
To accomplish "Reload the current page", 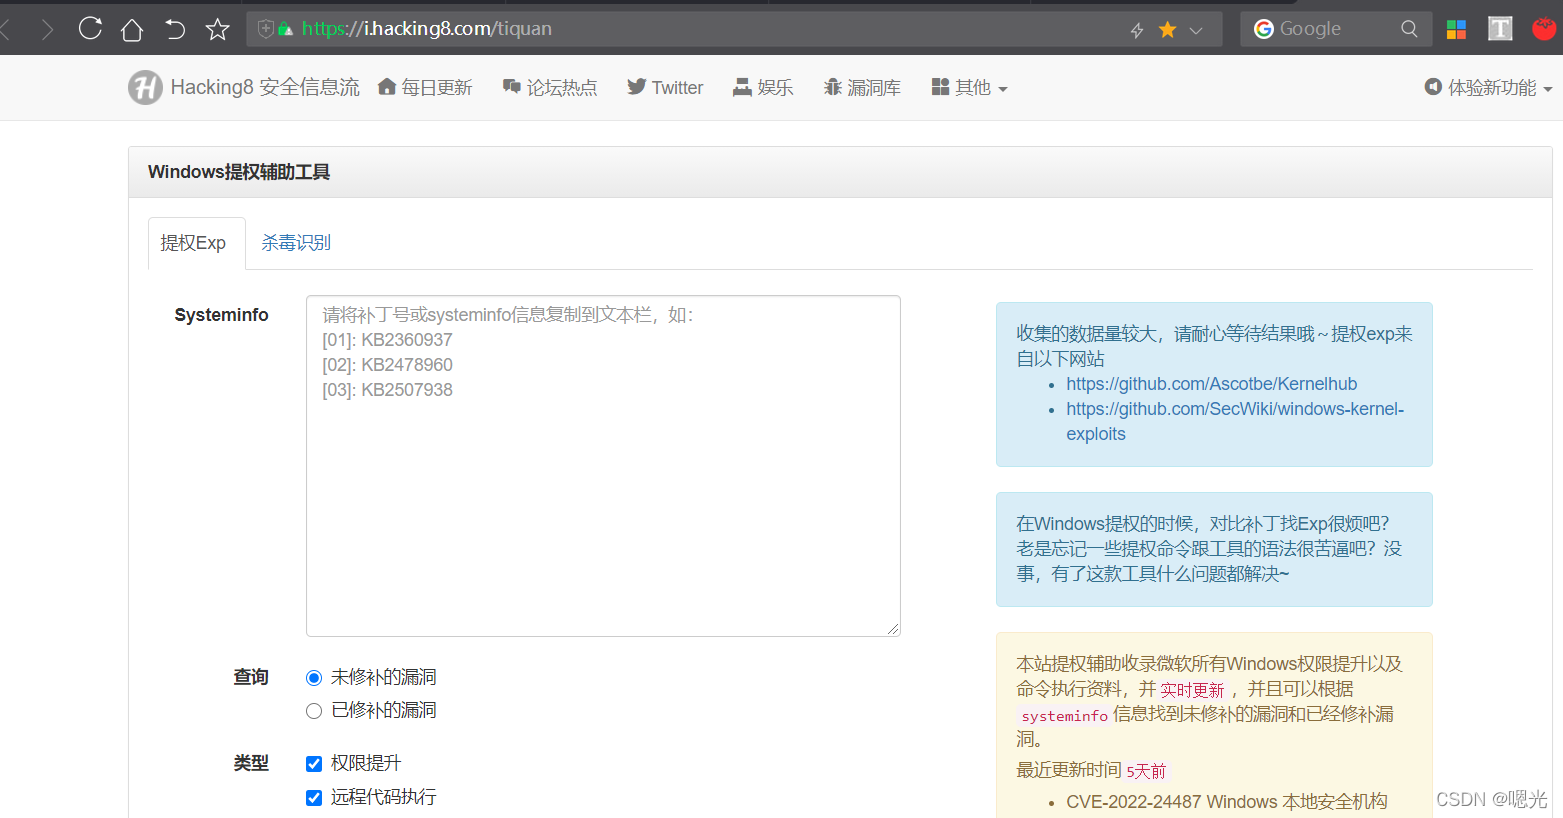I will pos(90,28).
